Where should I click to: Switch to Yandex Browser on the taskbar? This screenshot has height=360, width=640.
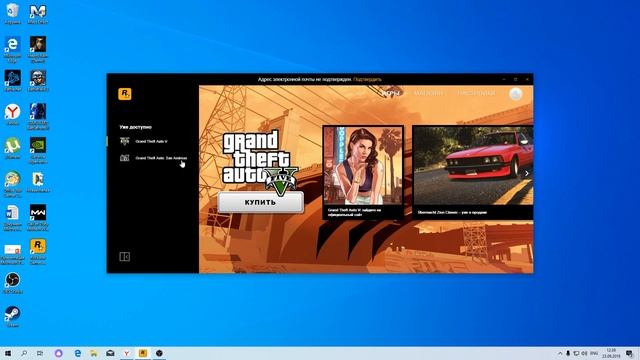pos(127,353)
